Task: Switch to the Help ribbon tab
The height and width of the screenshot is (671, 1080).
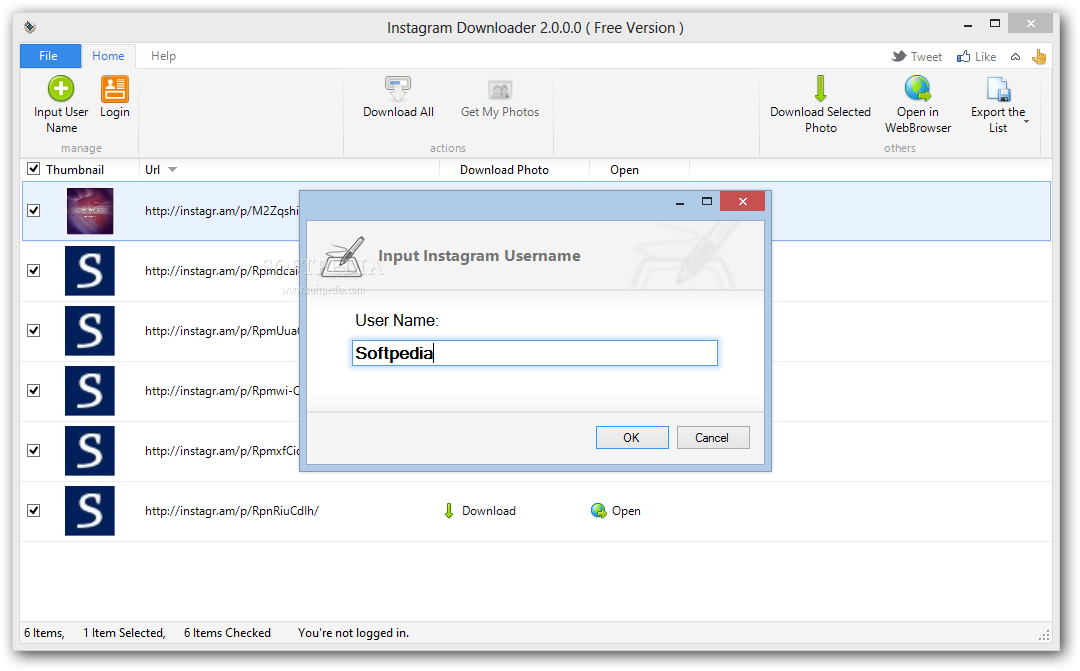Action: (x=163, y=56)
